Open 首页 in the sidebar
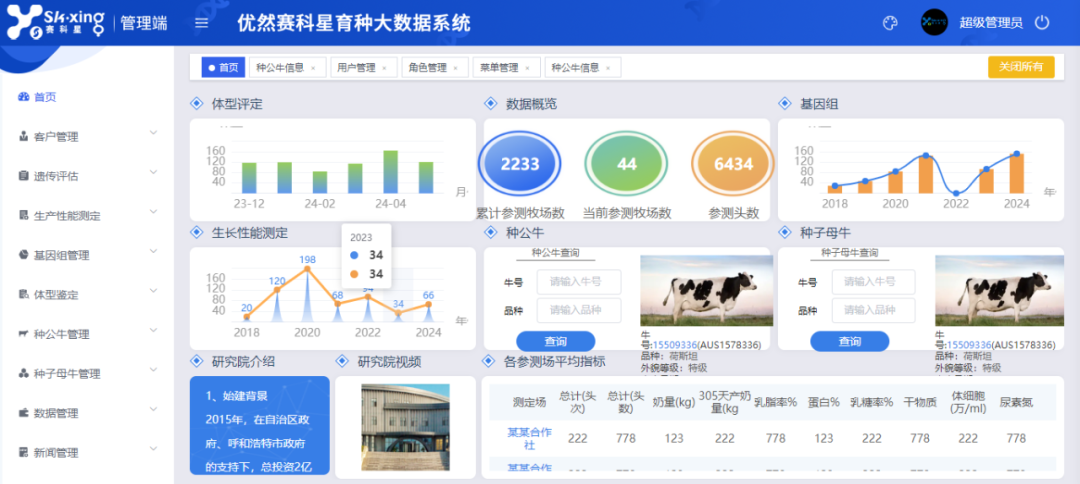The image size is (1080, 484). (45, 97)
